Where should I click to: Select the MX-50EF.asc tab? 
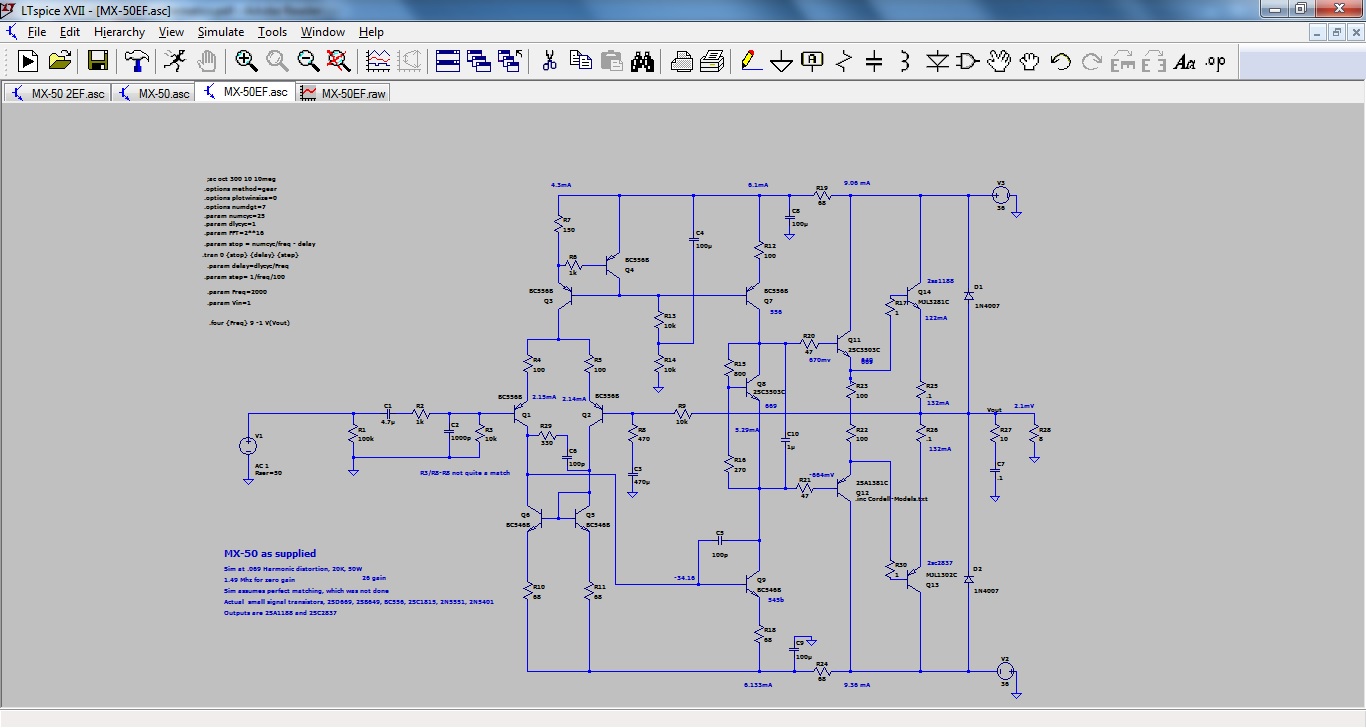tap(245, 92)
